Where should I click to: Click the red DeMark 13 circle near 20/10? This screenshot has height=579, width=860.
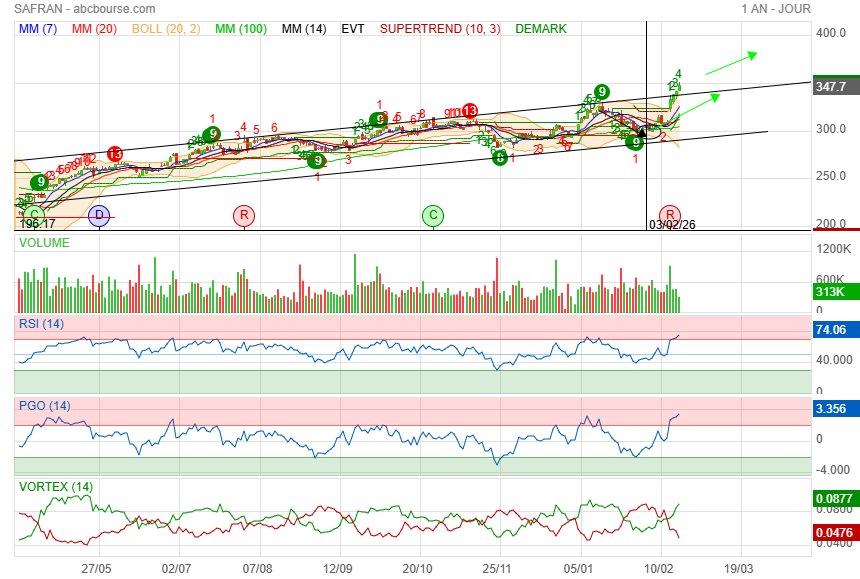469,111
